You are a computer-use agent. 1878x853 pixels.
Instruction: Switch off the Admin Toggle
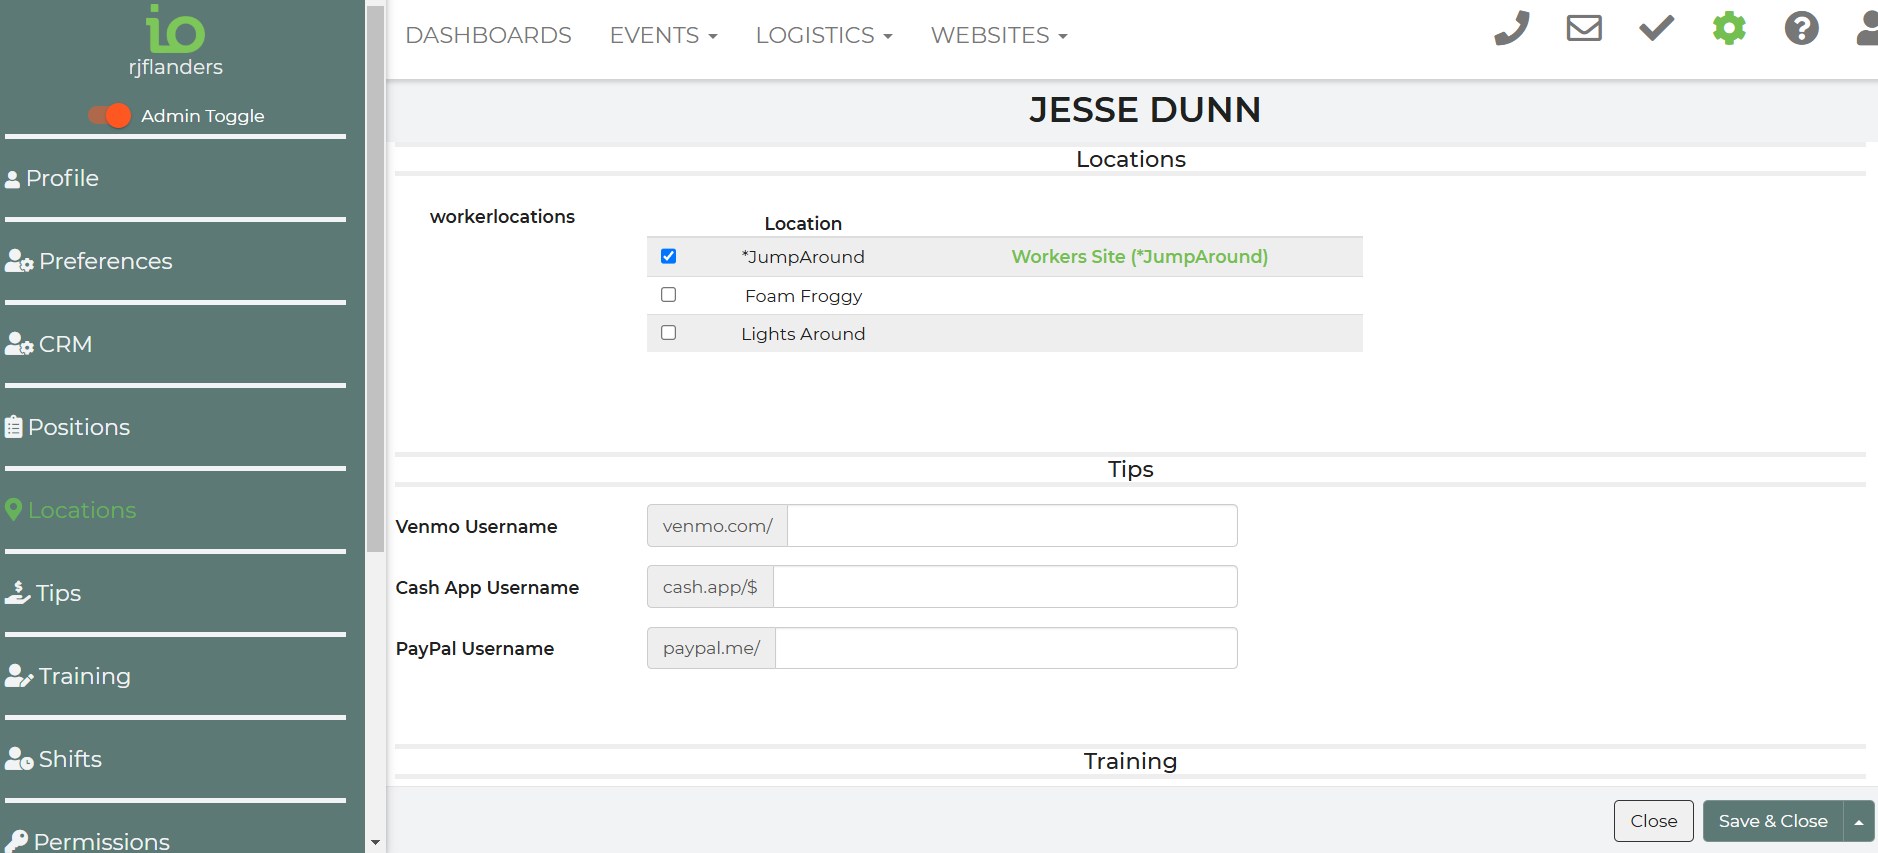point(109,116)
